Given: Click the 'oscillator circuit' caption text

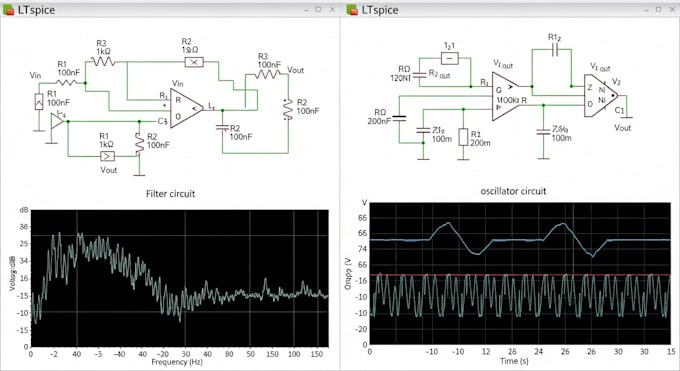Looking at the screenshot, I should pos(513,191).
